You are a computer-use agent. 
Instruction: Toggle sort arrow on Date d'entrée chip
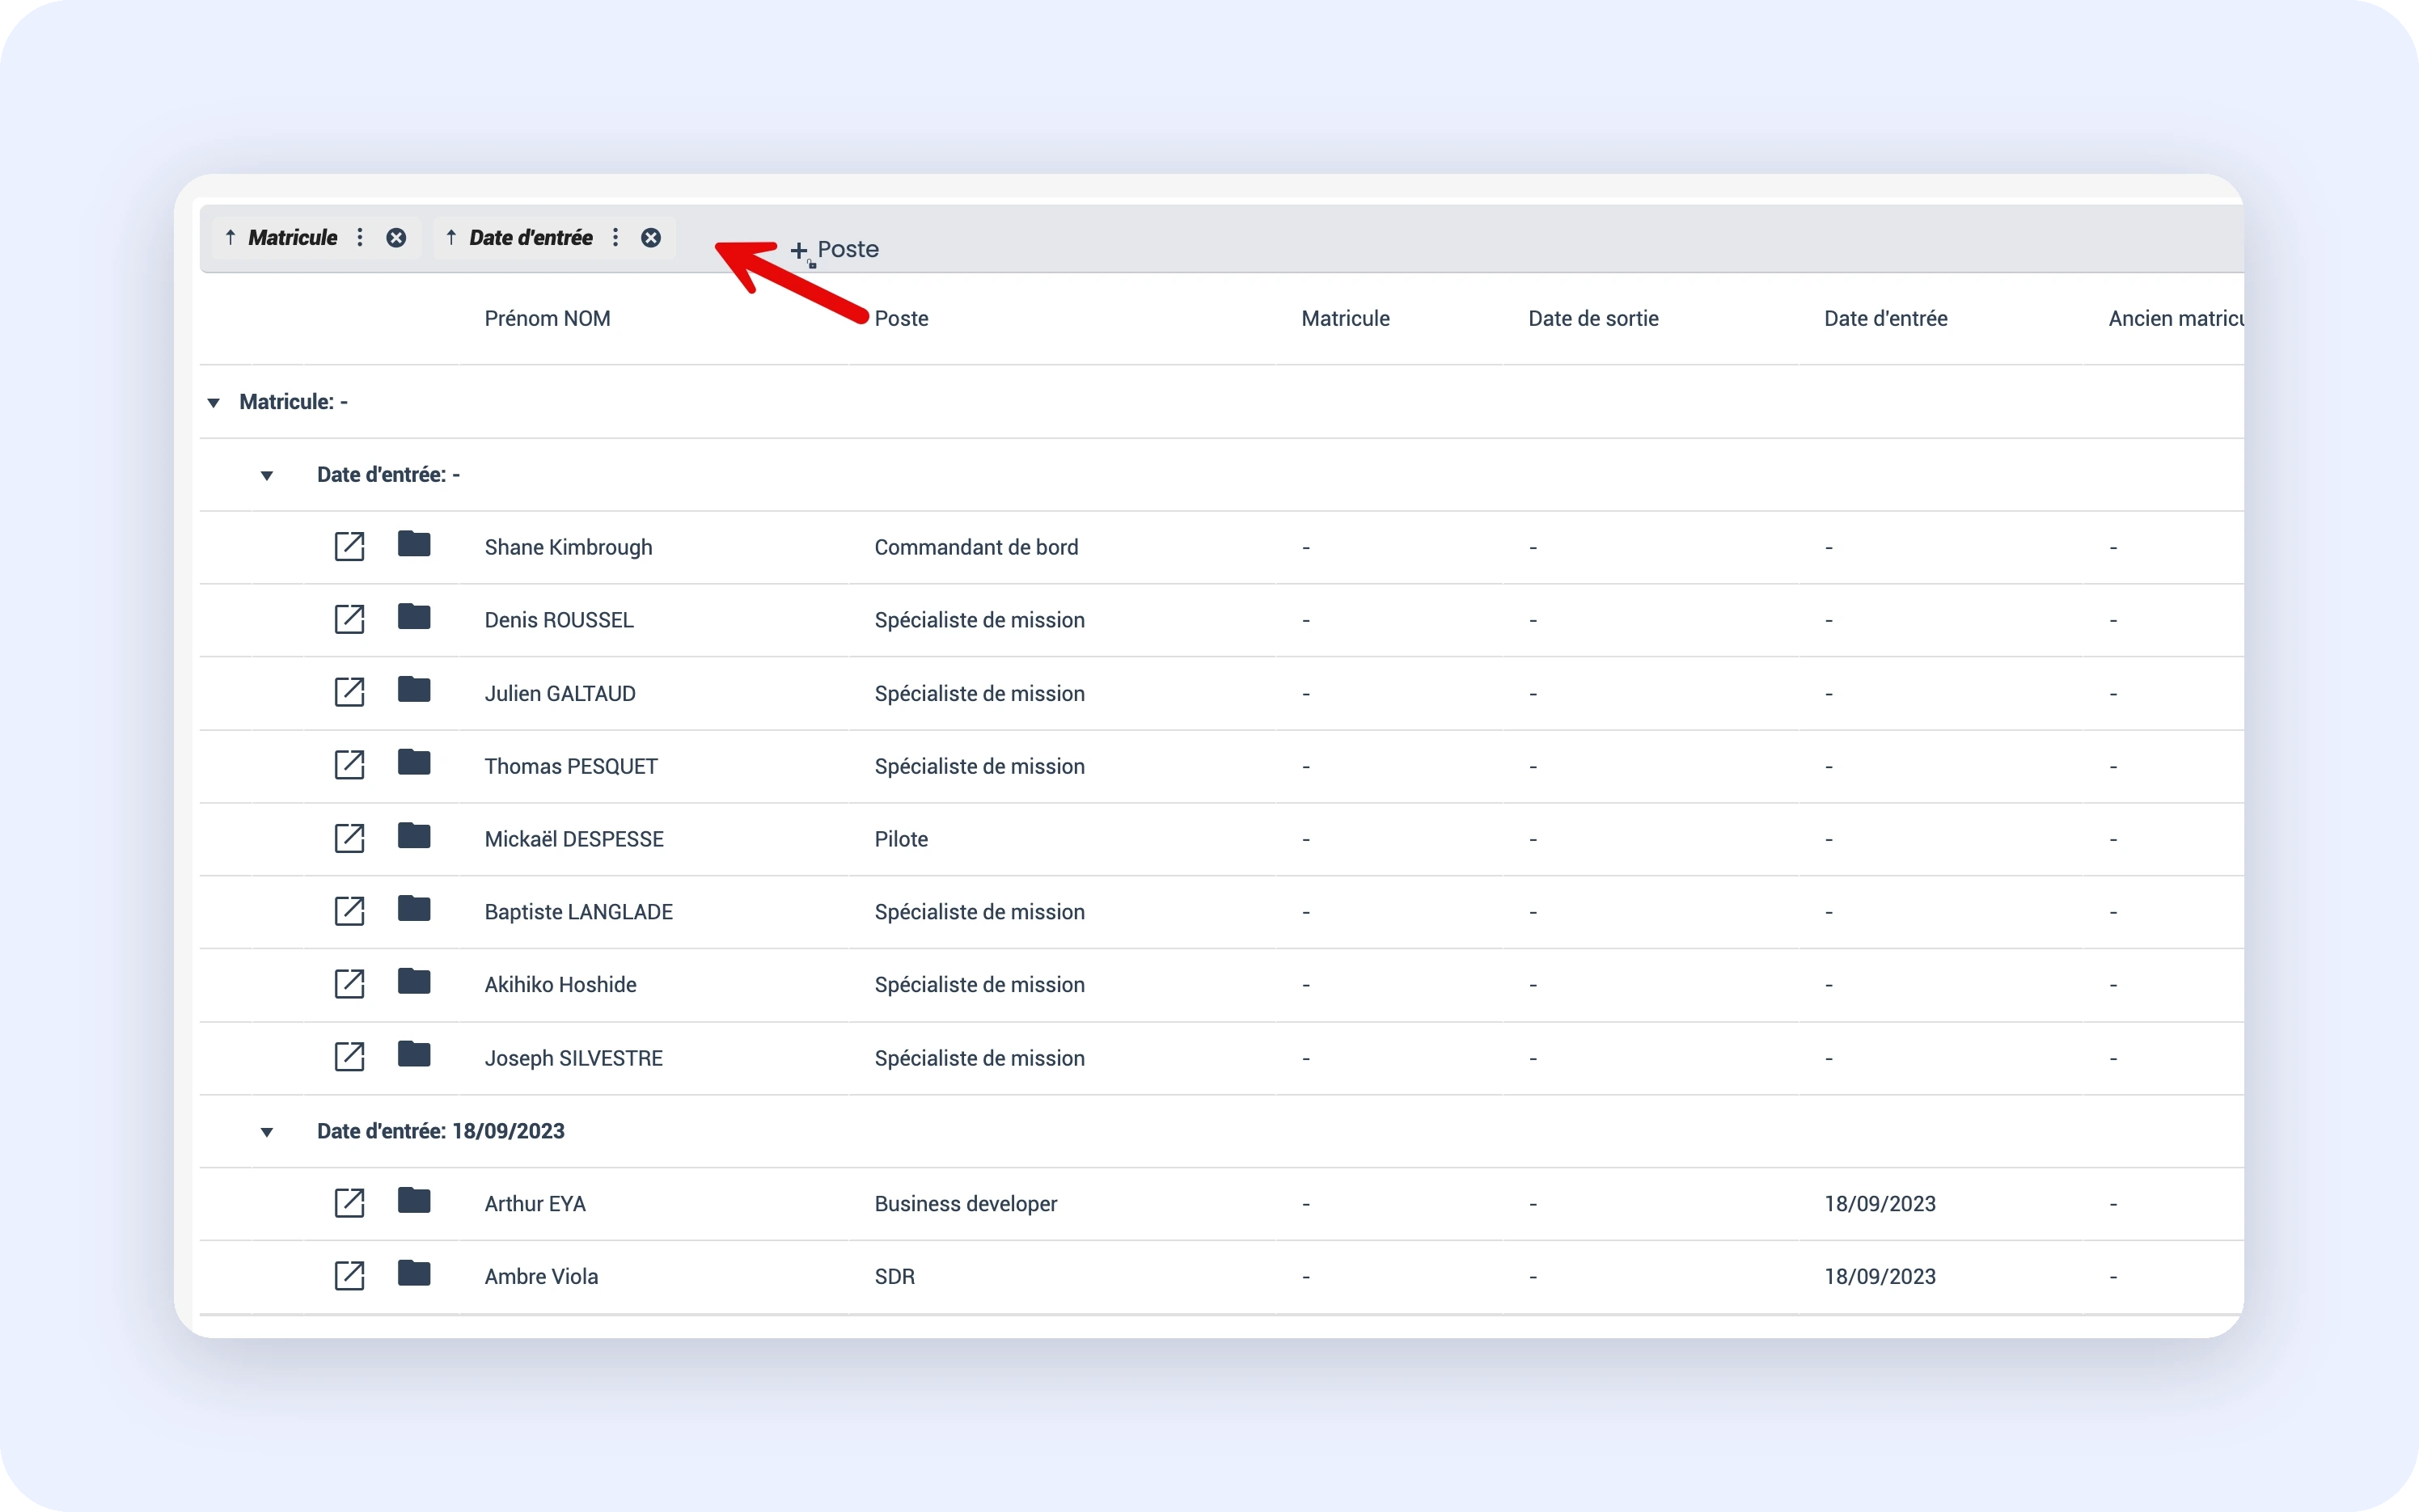[x=452, y=238]
